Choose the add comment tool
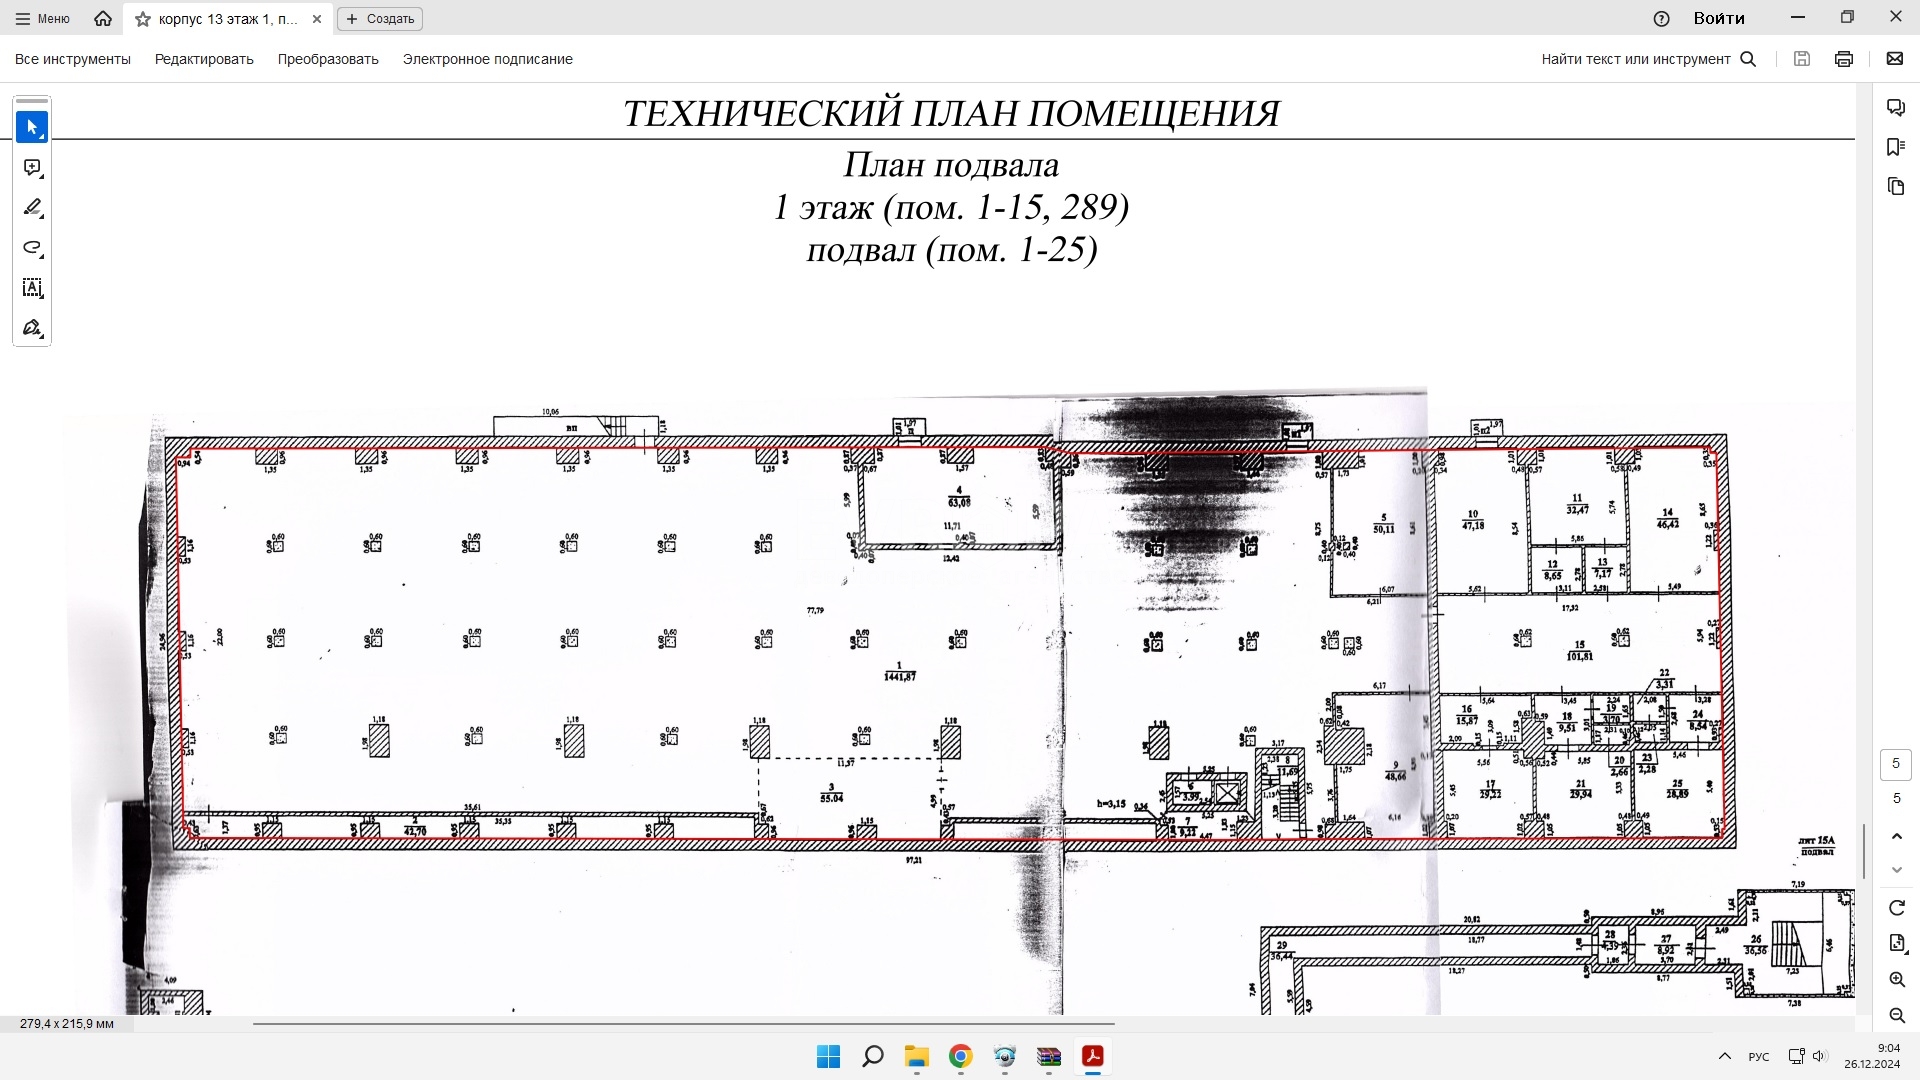Screen dimensions: 1920x1080 point(32,168)
